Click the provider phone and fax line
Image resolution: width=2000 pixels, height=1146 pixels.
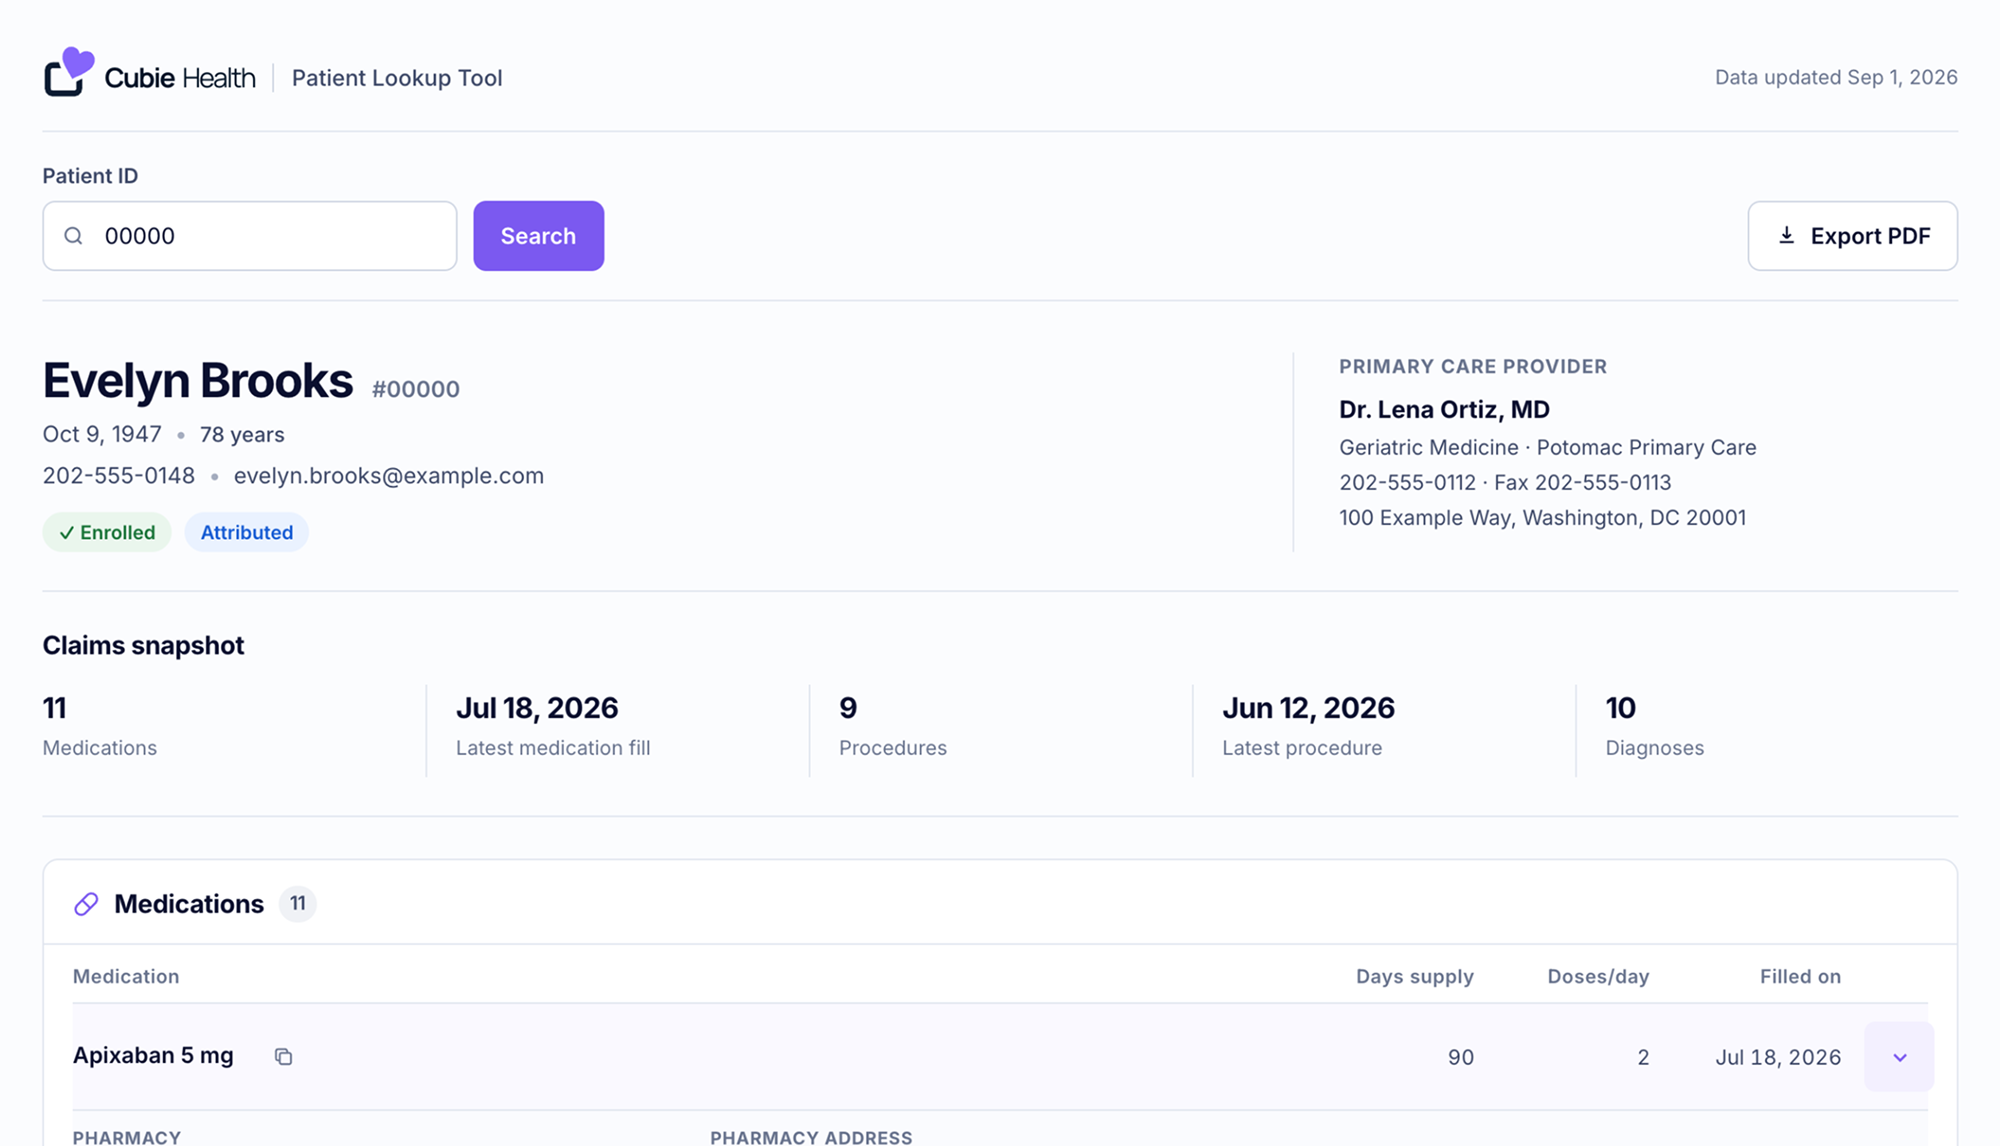pyautogui.click(x=1505, y=483)
